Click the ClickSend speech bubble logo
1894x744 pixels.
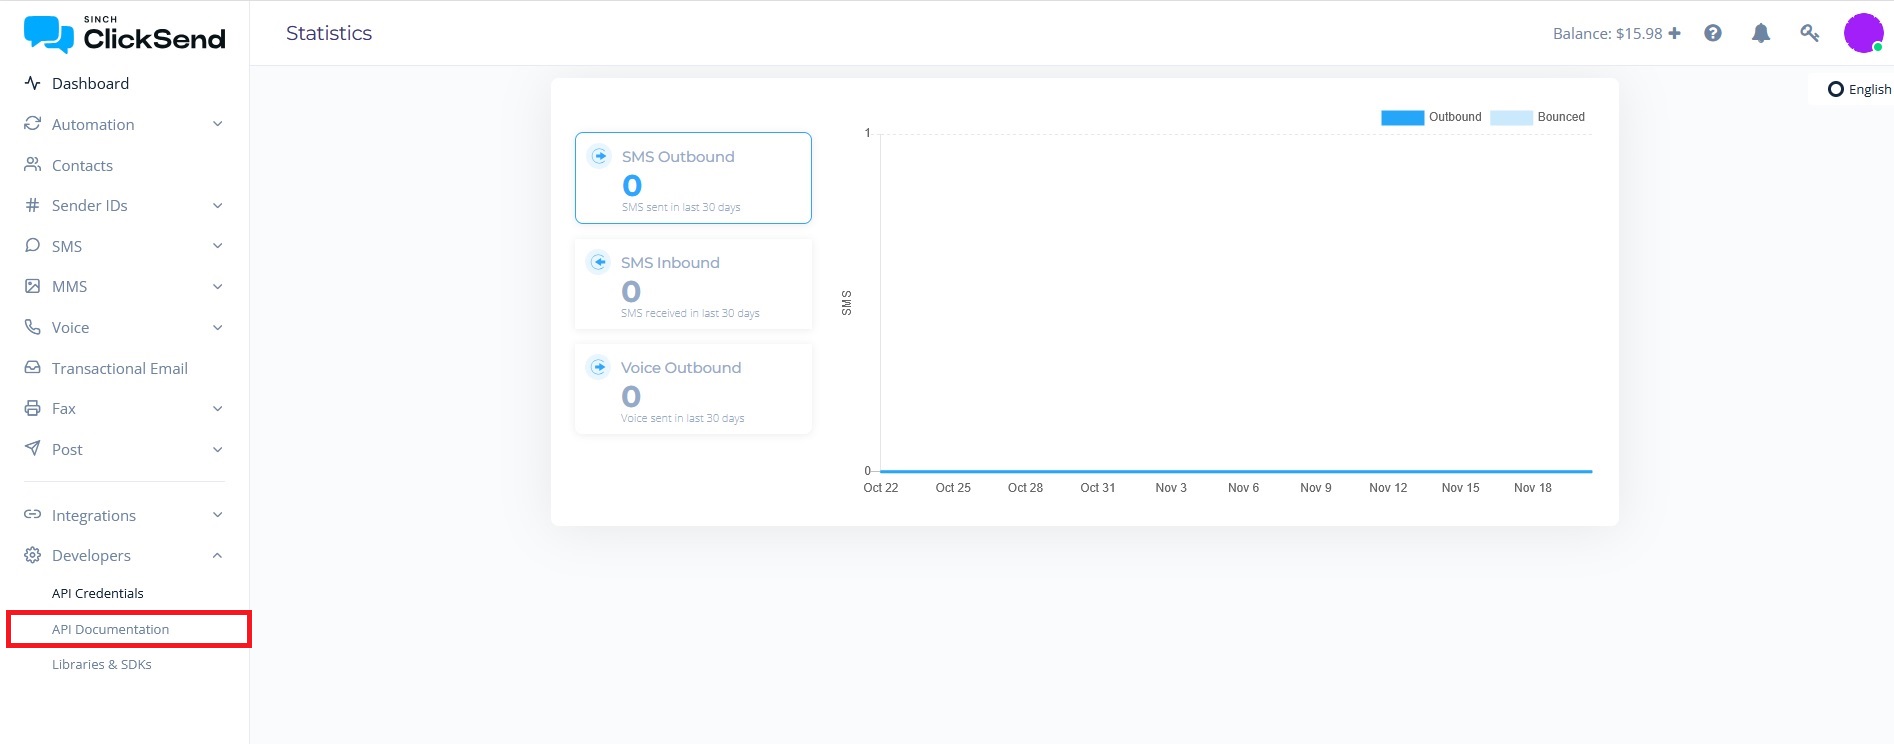tap(48, 34)
